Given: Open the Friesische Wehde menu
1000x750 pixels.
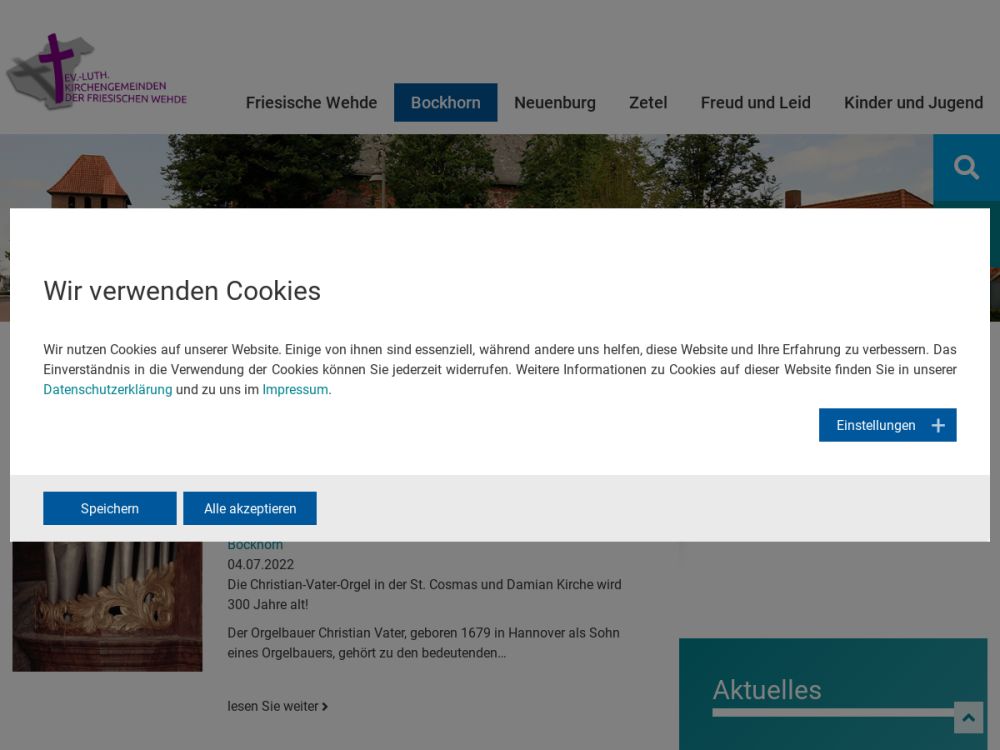Looking at the screenshot, I should click(311, 102).
